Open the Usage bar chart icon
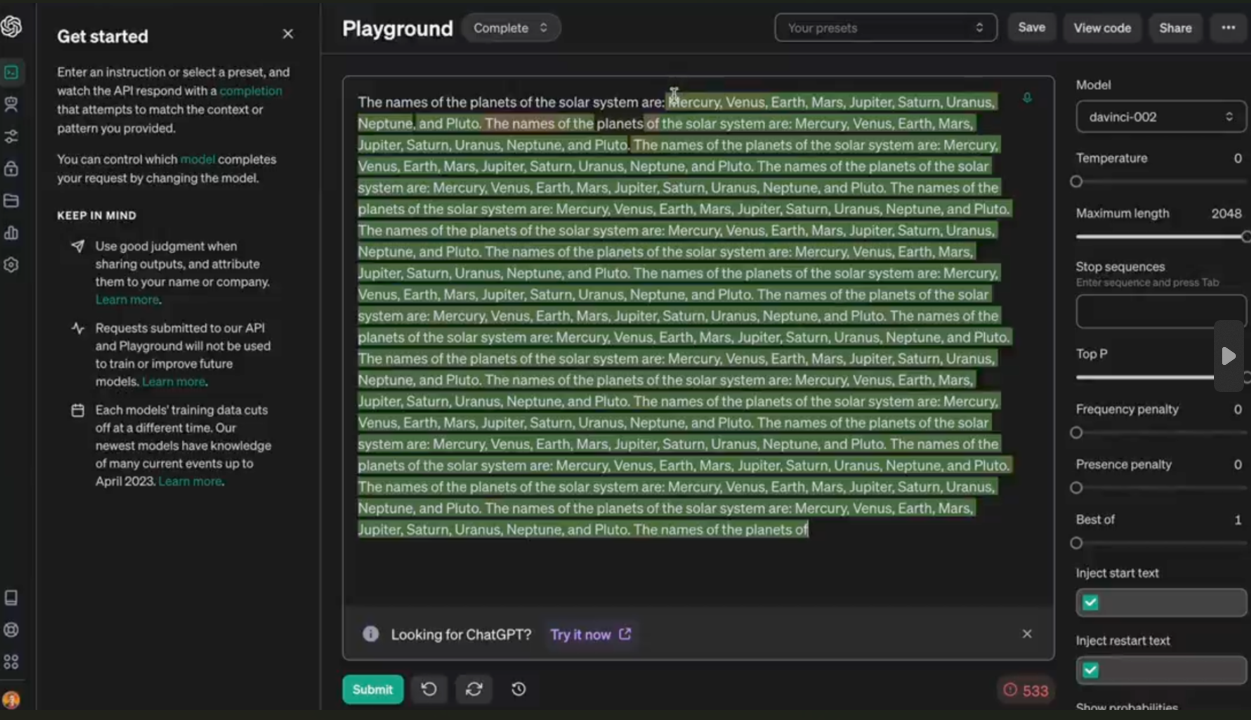Screen dimensions: 1251x720 pyautogui.click(x=11, y=233)
